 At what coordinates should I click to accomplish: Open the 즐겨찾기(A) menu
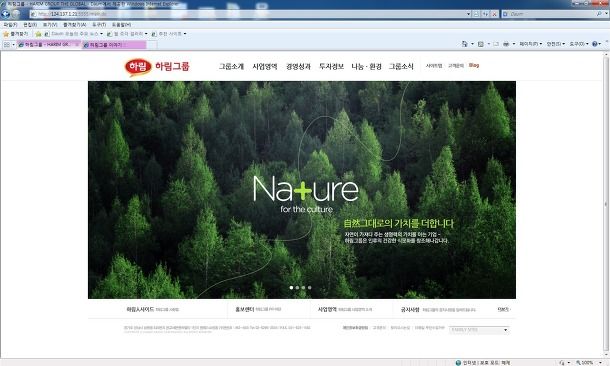coord(75,25)
